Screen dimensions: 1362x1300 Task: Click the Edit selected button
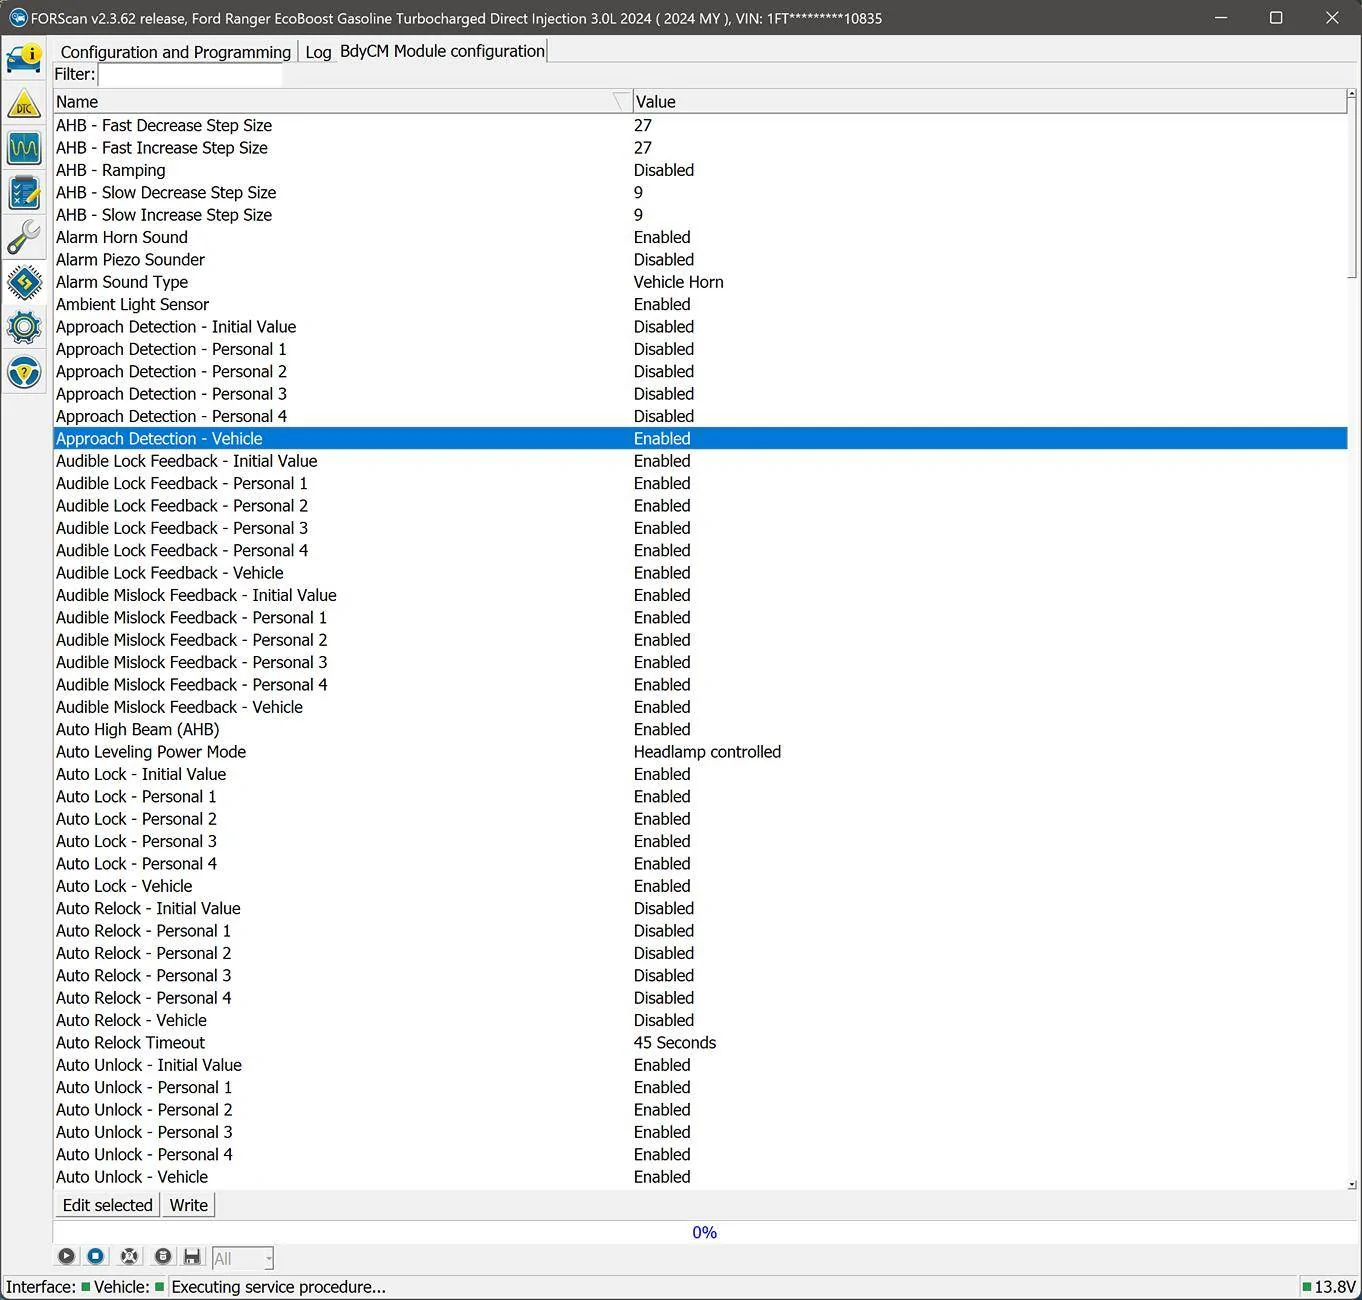107,1205
